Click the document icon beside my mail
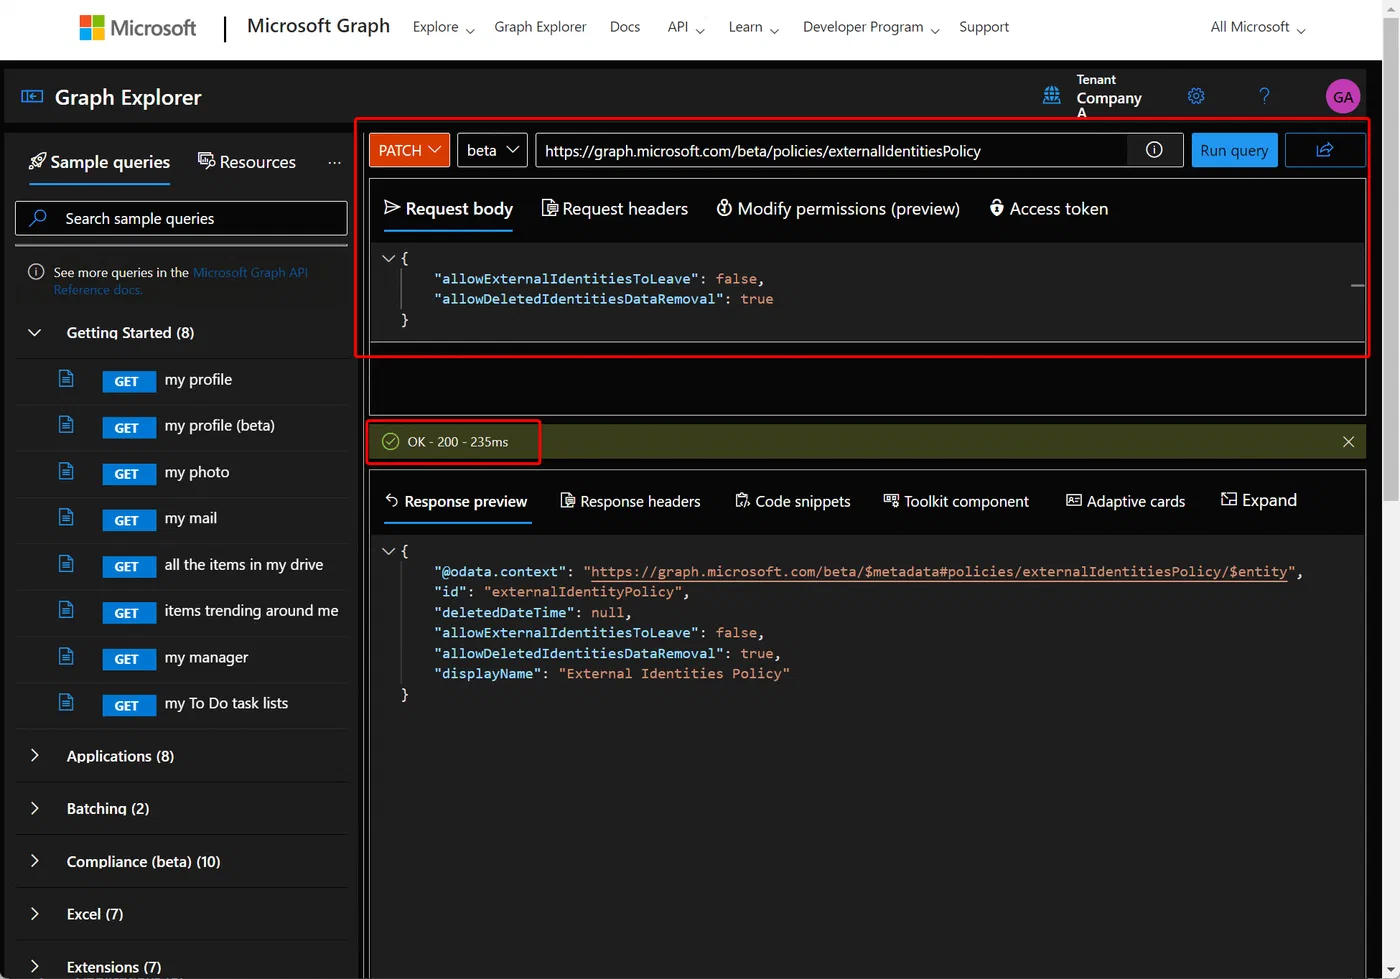Image resolution: width=1400 pixels, height=979 pixels. click(x=66, y=518)
